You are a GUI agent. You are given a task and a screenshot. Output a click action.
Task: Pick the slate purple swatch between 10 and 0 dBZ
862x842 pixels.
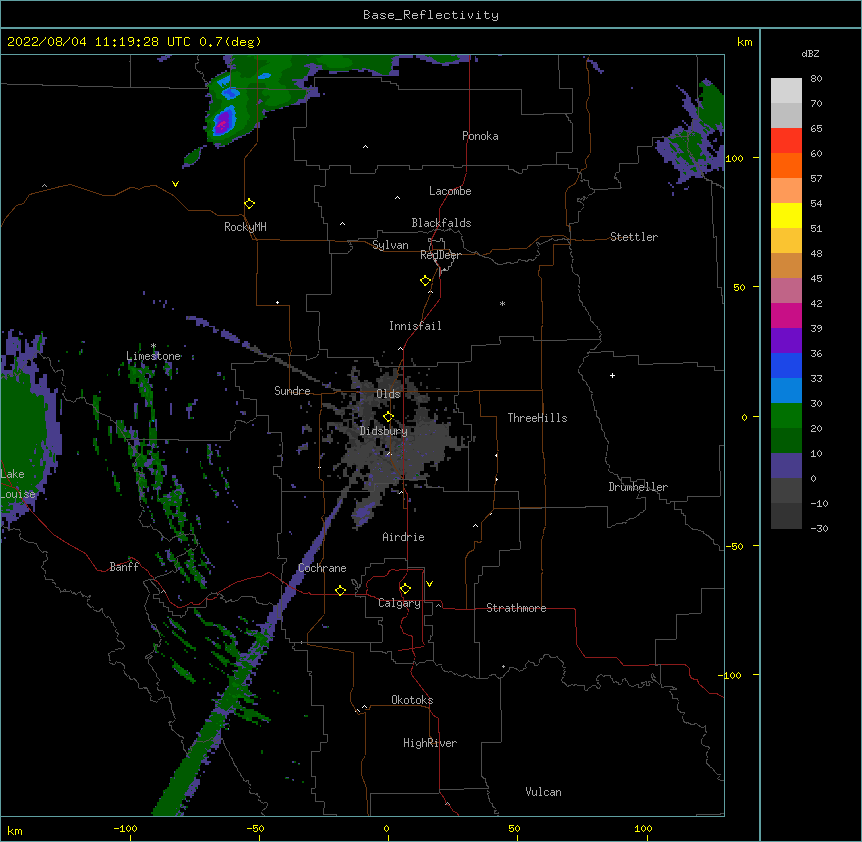pos(786,466)
